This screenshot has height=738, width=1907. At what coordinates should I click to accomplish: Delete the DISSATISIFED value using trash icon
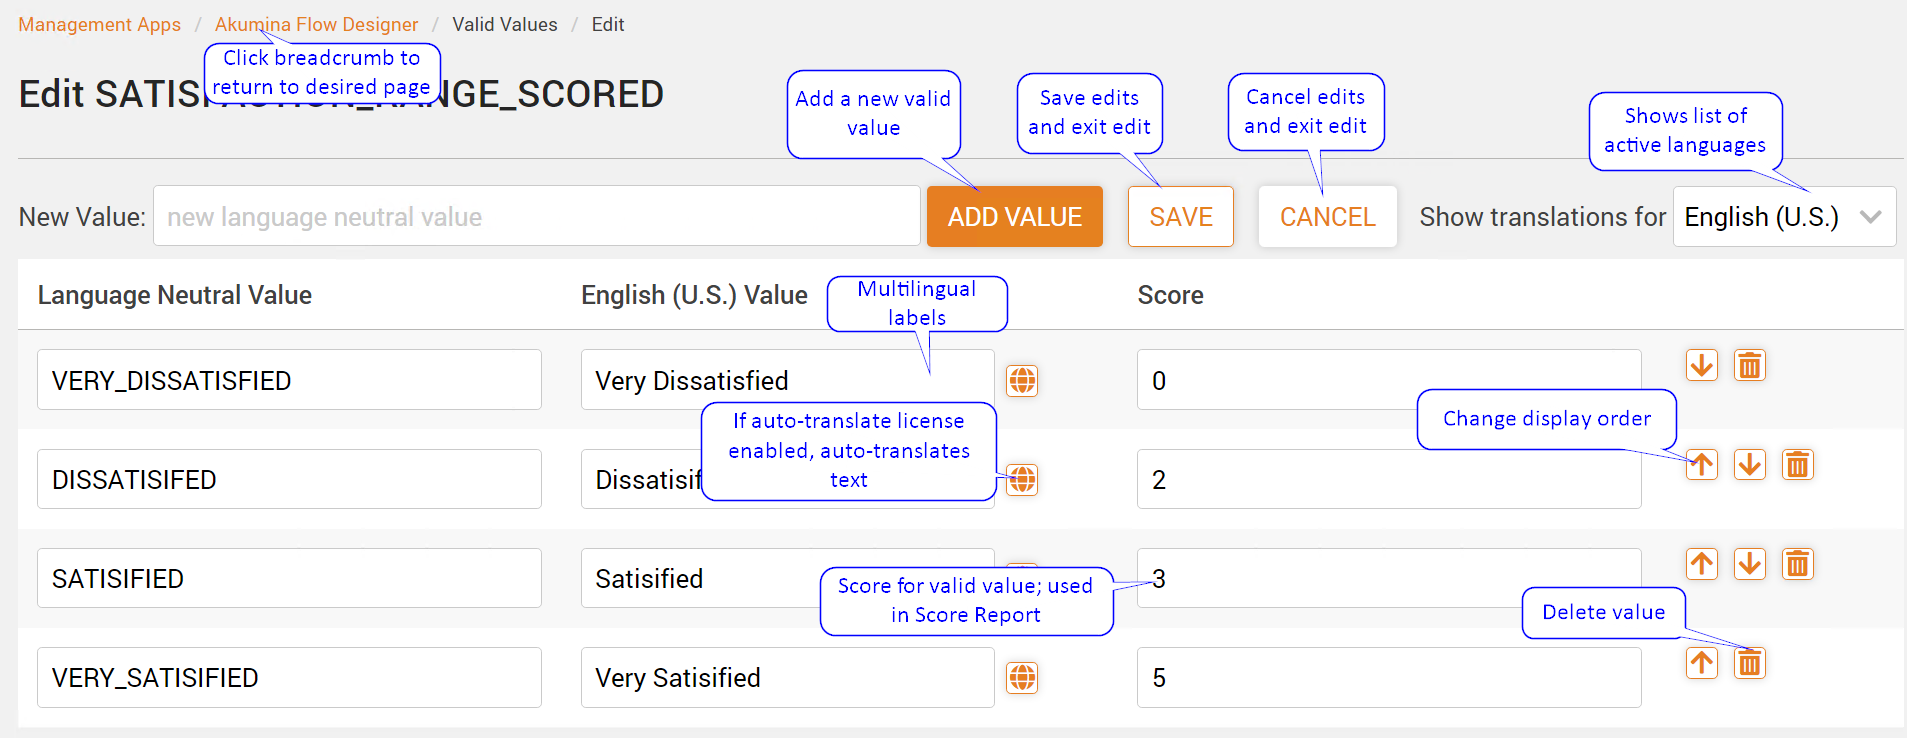click(1798, 464)
